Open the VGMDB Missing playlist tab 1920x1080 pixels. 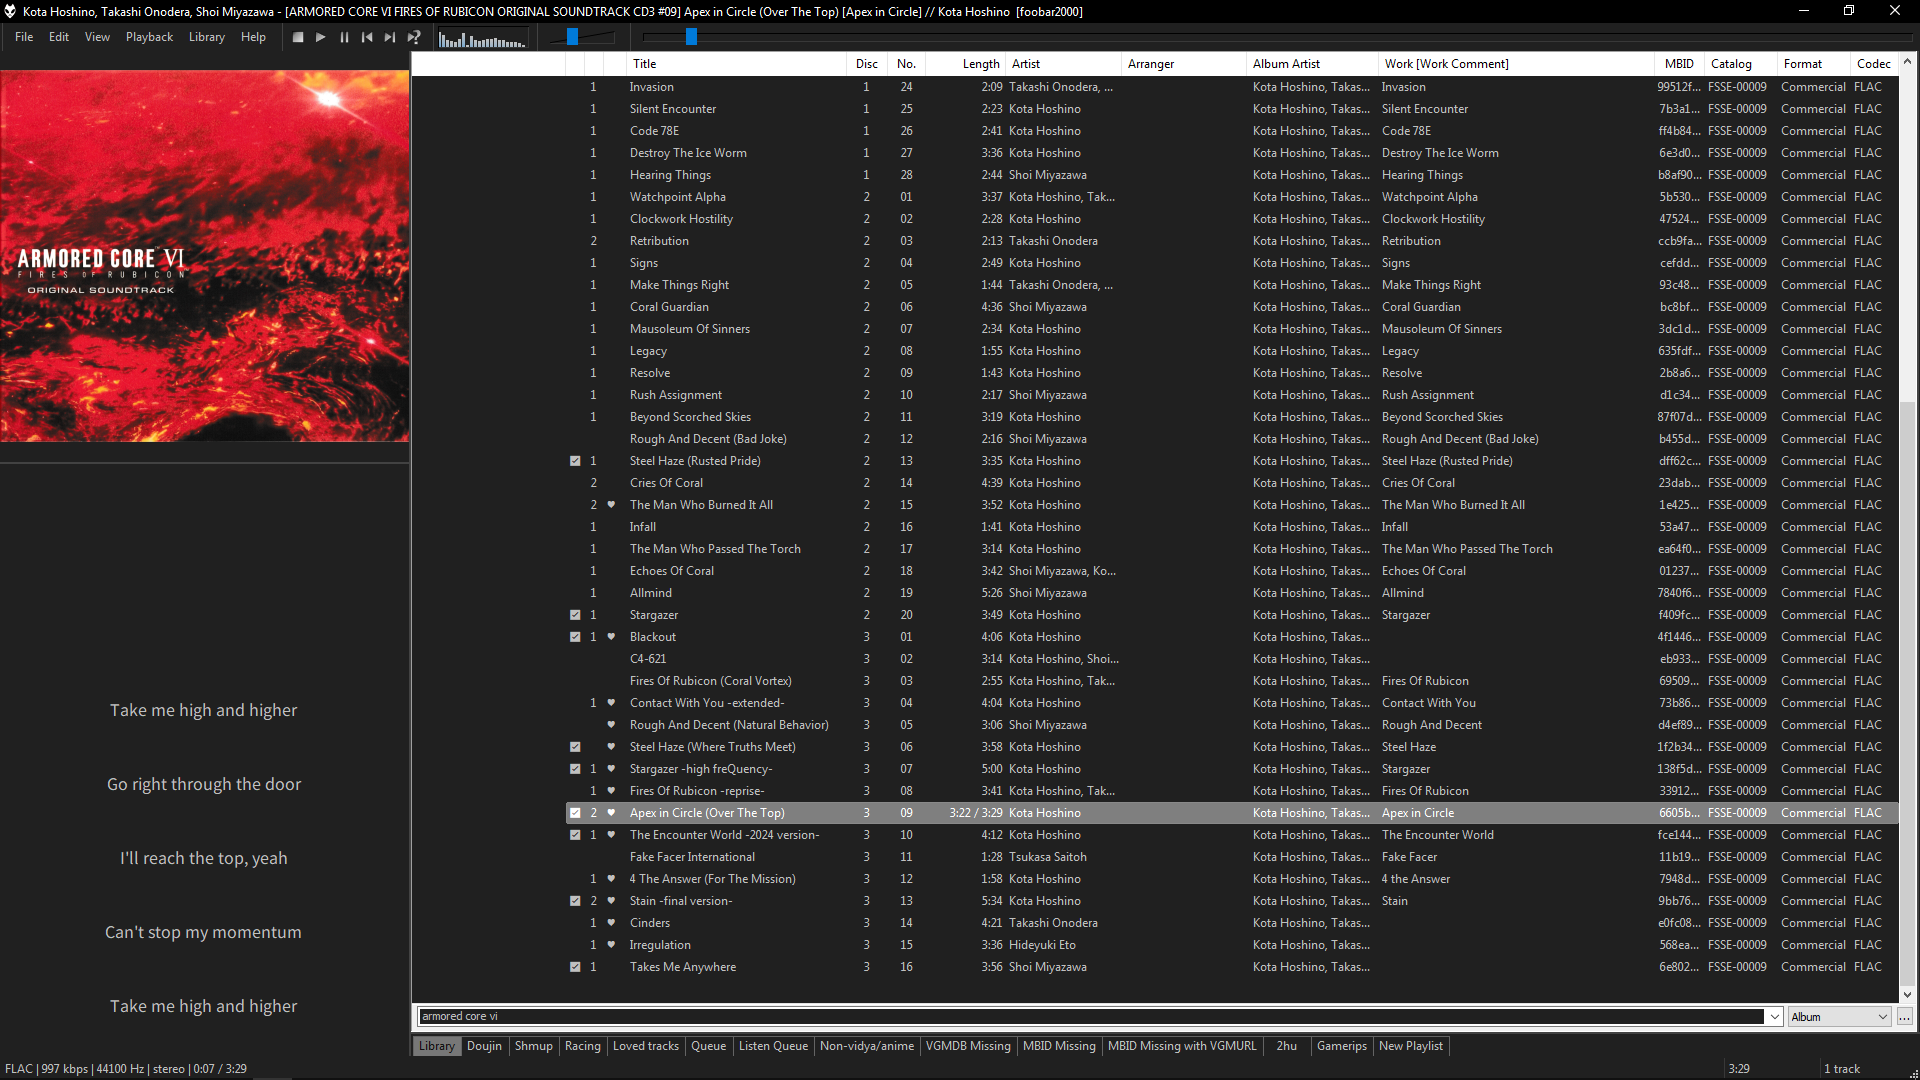pos(968,1046)
